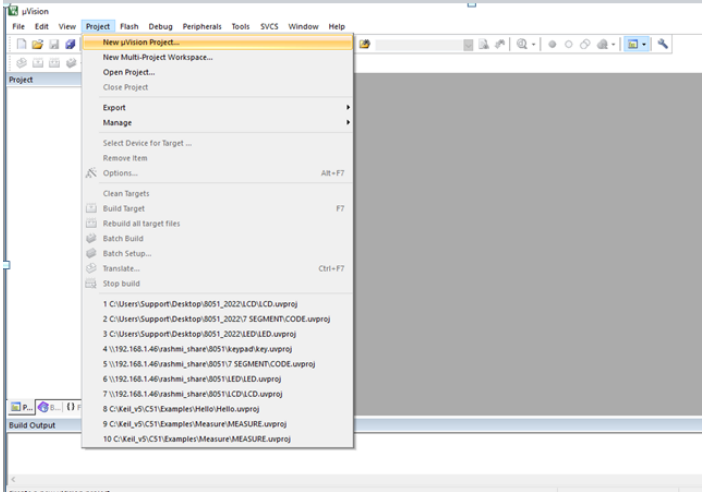
Task: Toggle breakpoint using red circle icon
Action: (x=551, y=44)
